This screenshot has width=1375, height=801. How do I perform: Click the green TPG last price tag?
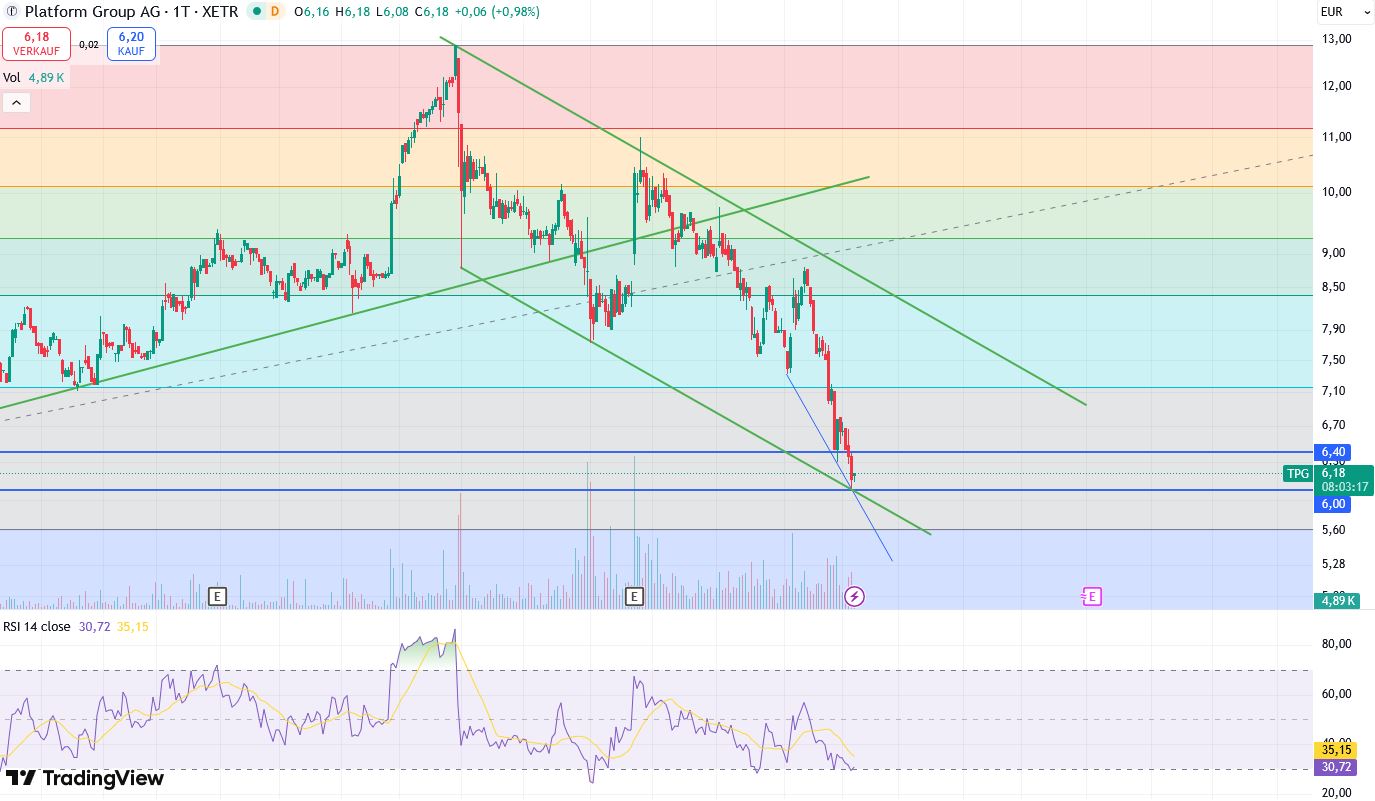click(x=1297, y=474)
